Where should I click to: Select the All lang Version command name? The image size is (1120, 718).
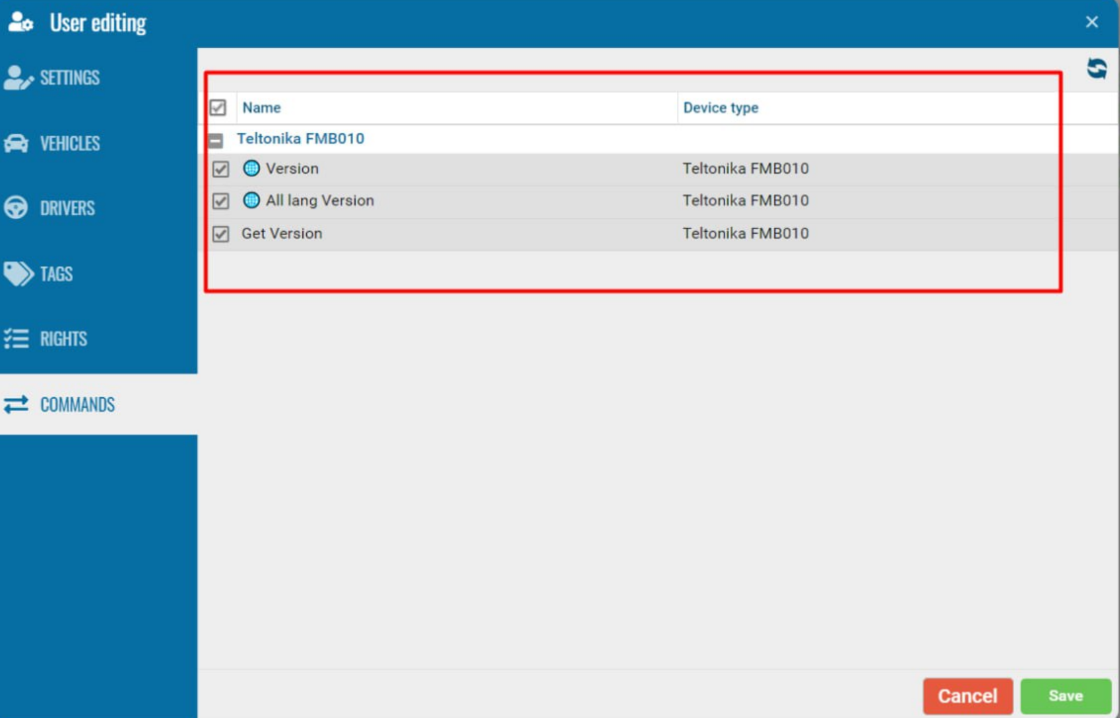click(x=320, y=201)
